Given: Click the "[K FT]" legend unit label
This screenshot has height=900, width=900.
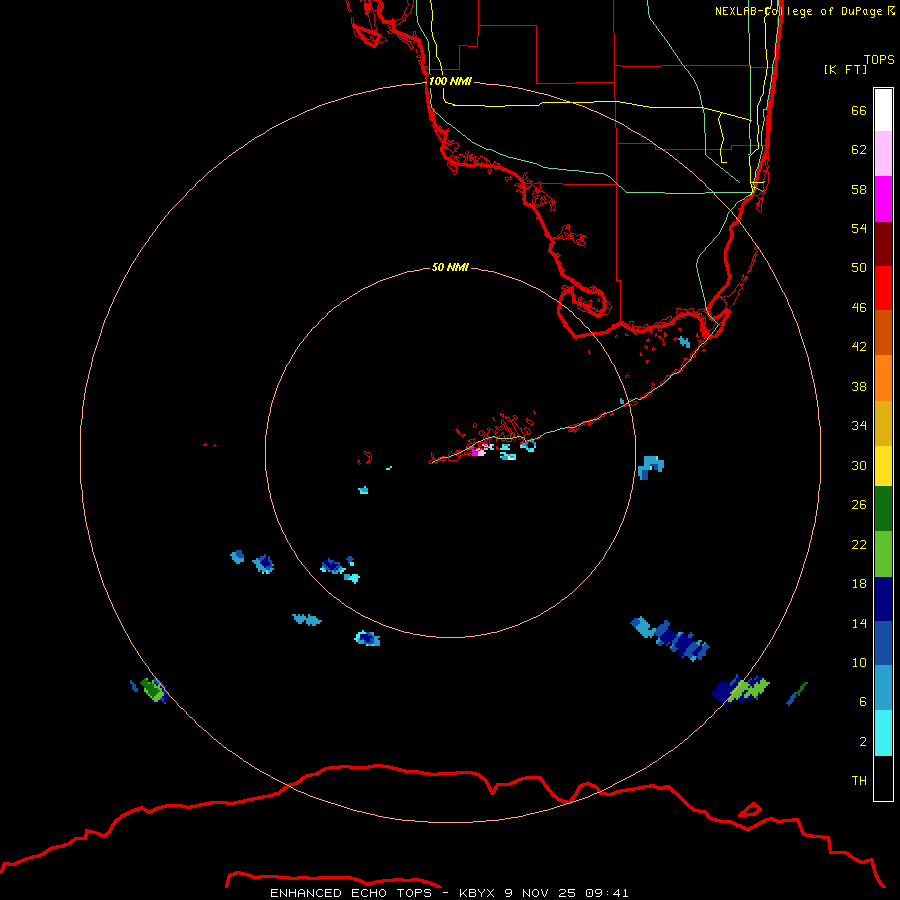Looking at the screenshot, I should pos(845,69).
